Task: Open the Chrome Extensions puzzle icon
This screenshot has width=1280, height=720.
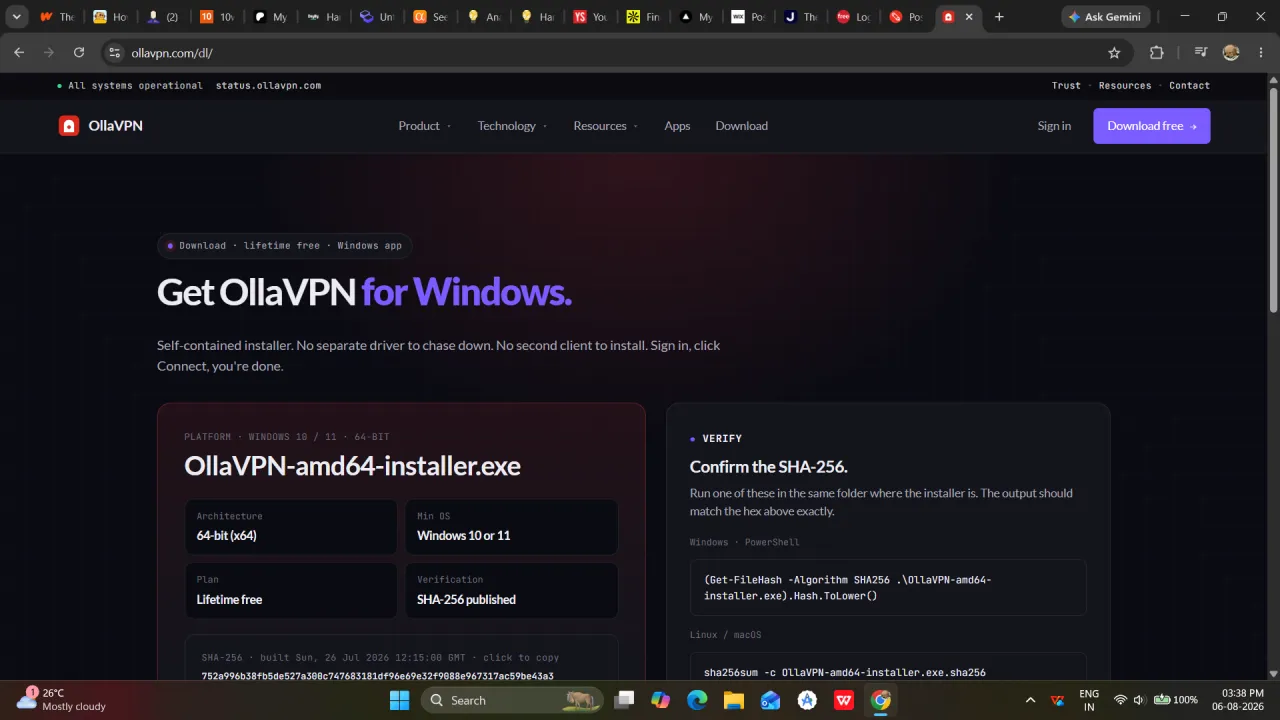Action: coord(1157,53)
